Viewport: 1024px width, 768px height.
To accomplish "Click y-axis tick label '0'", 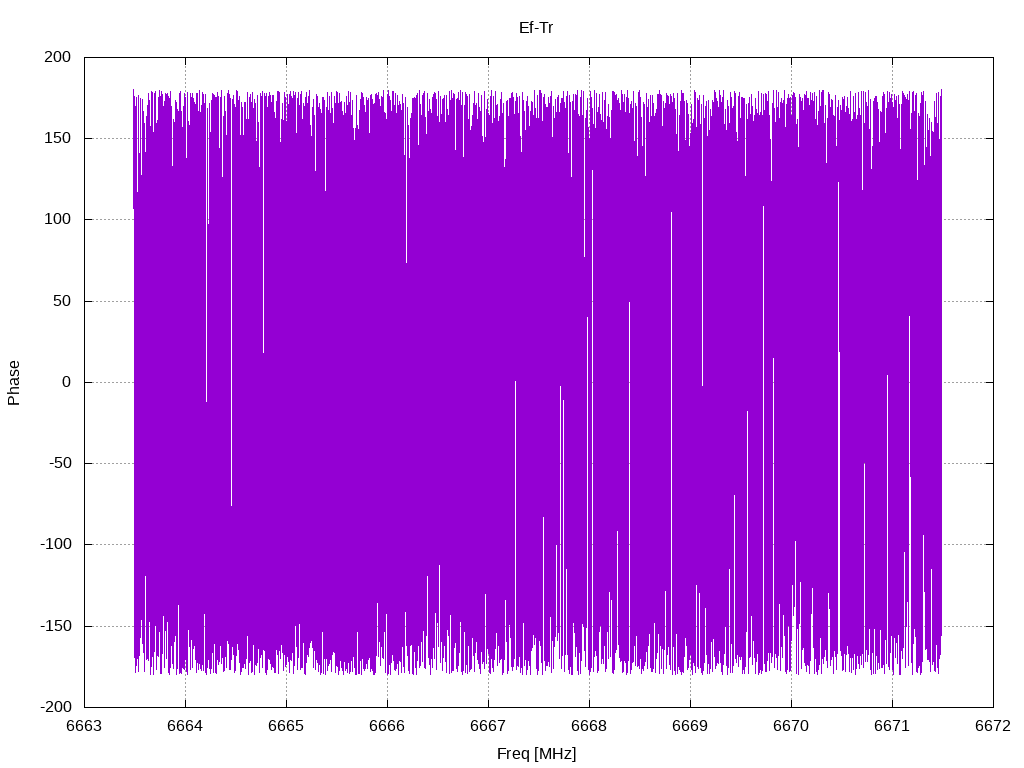I will [67, 382].
